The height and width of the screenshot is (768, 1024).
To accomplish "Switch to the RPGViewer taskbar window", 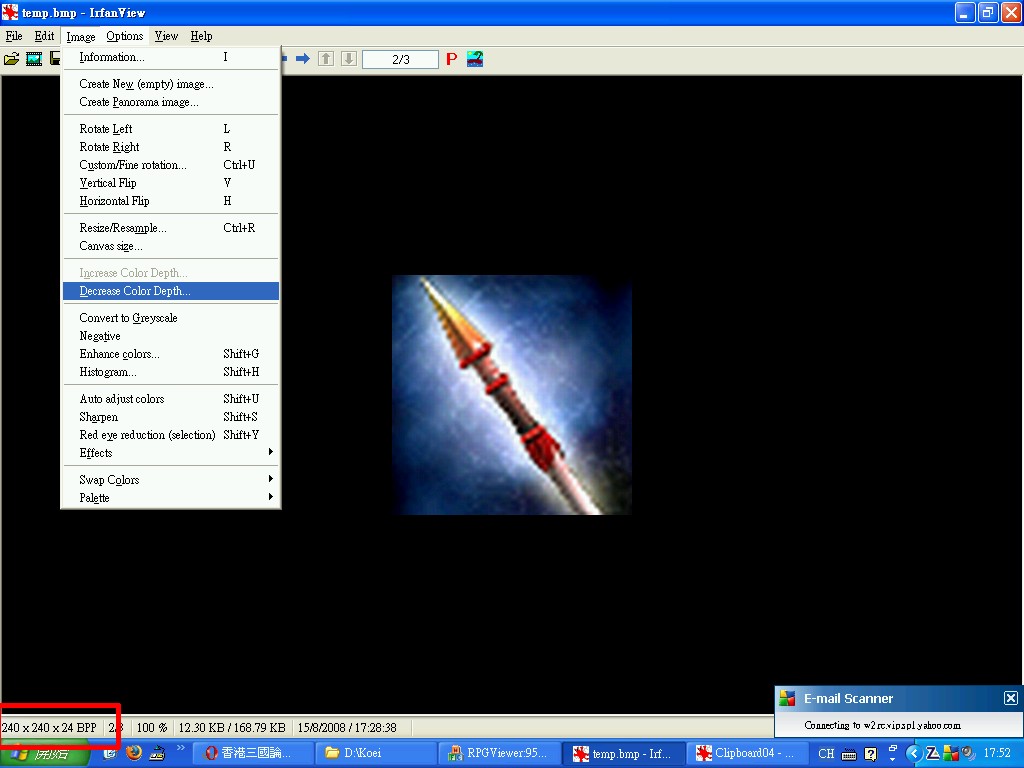I will (498, 754).
